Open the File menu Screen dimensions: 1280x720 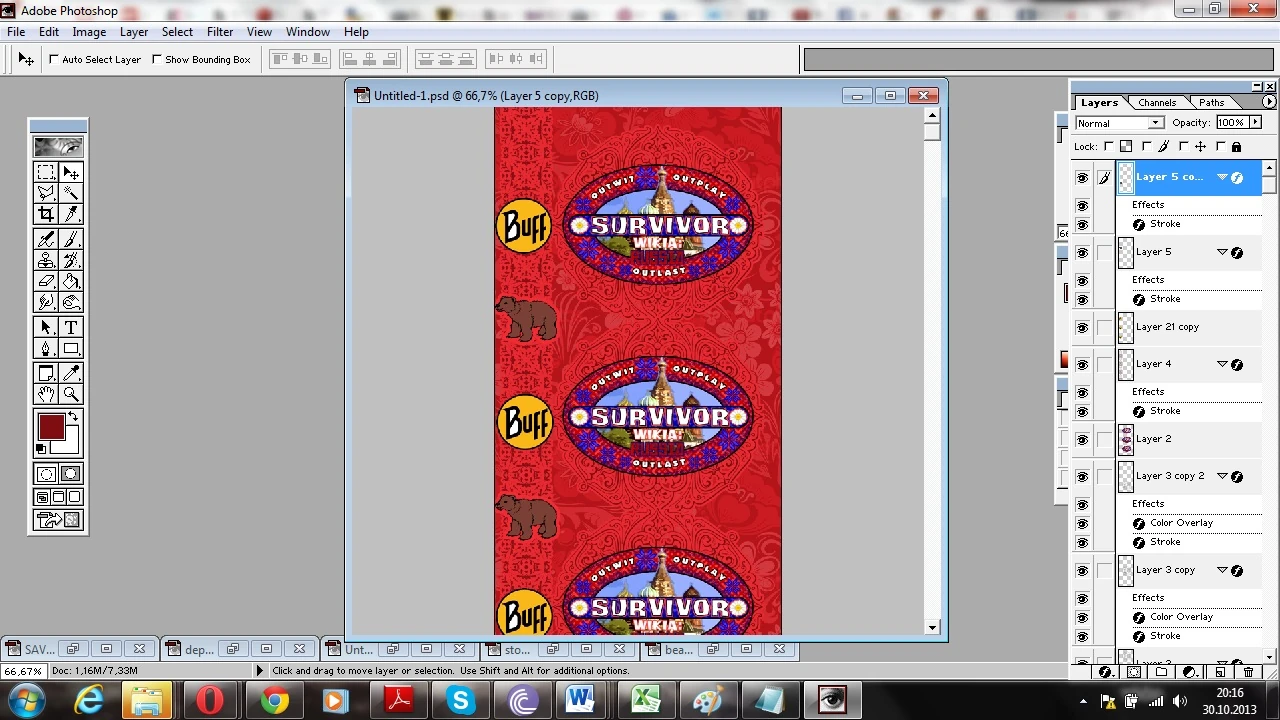pos(16,32)
